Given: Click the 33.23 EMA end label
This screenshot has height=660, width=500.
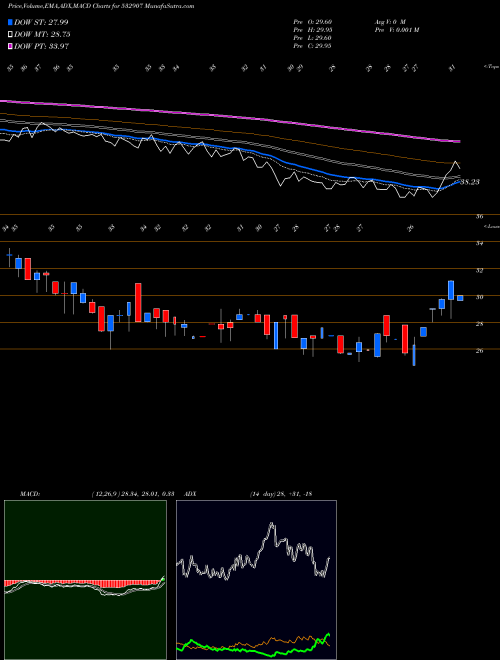Looking at the screenshot, I should (x=470, y=182).
